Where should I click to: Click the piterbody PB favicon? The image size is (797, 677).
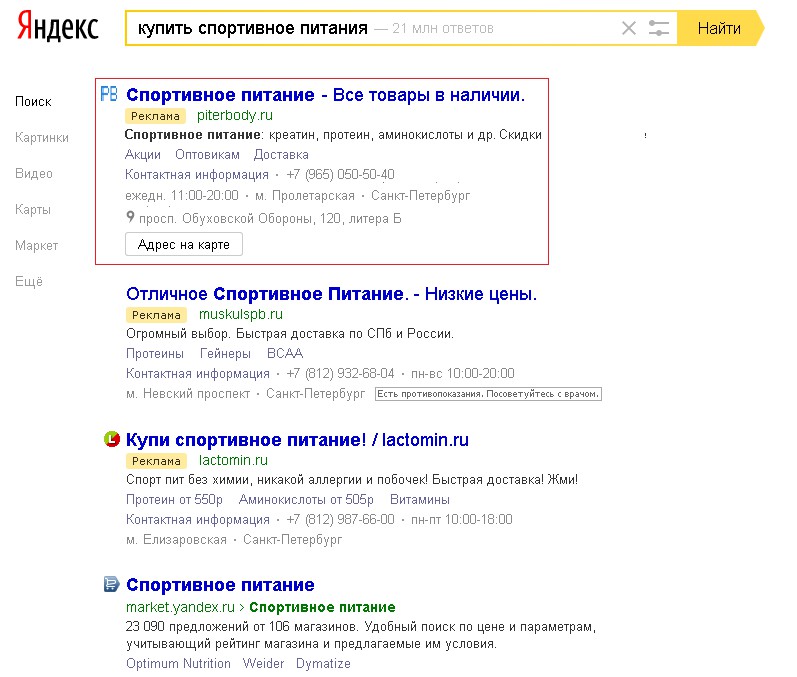point(110,94)
